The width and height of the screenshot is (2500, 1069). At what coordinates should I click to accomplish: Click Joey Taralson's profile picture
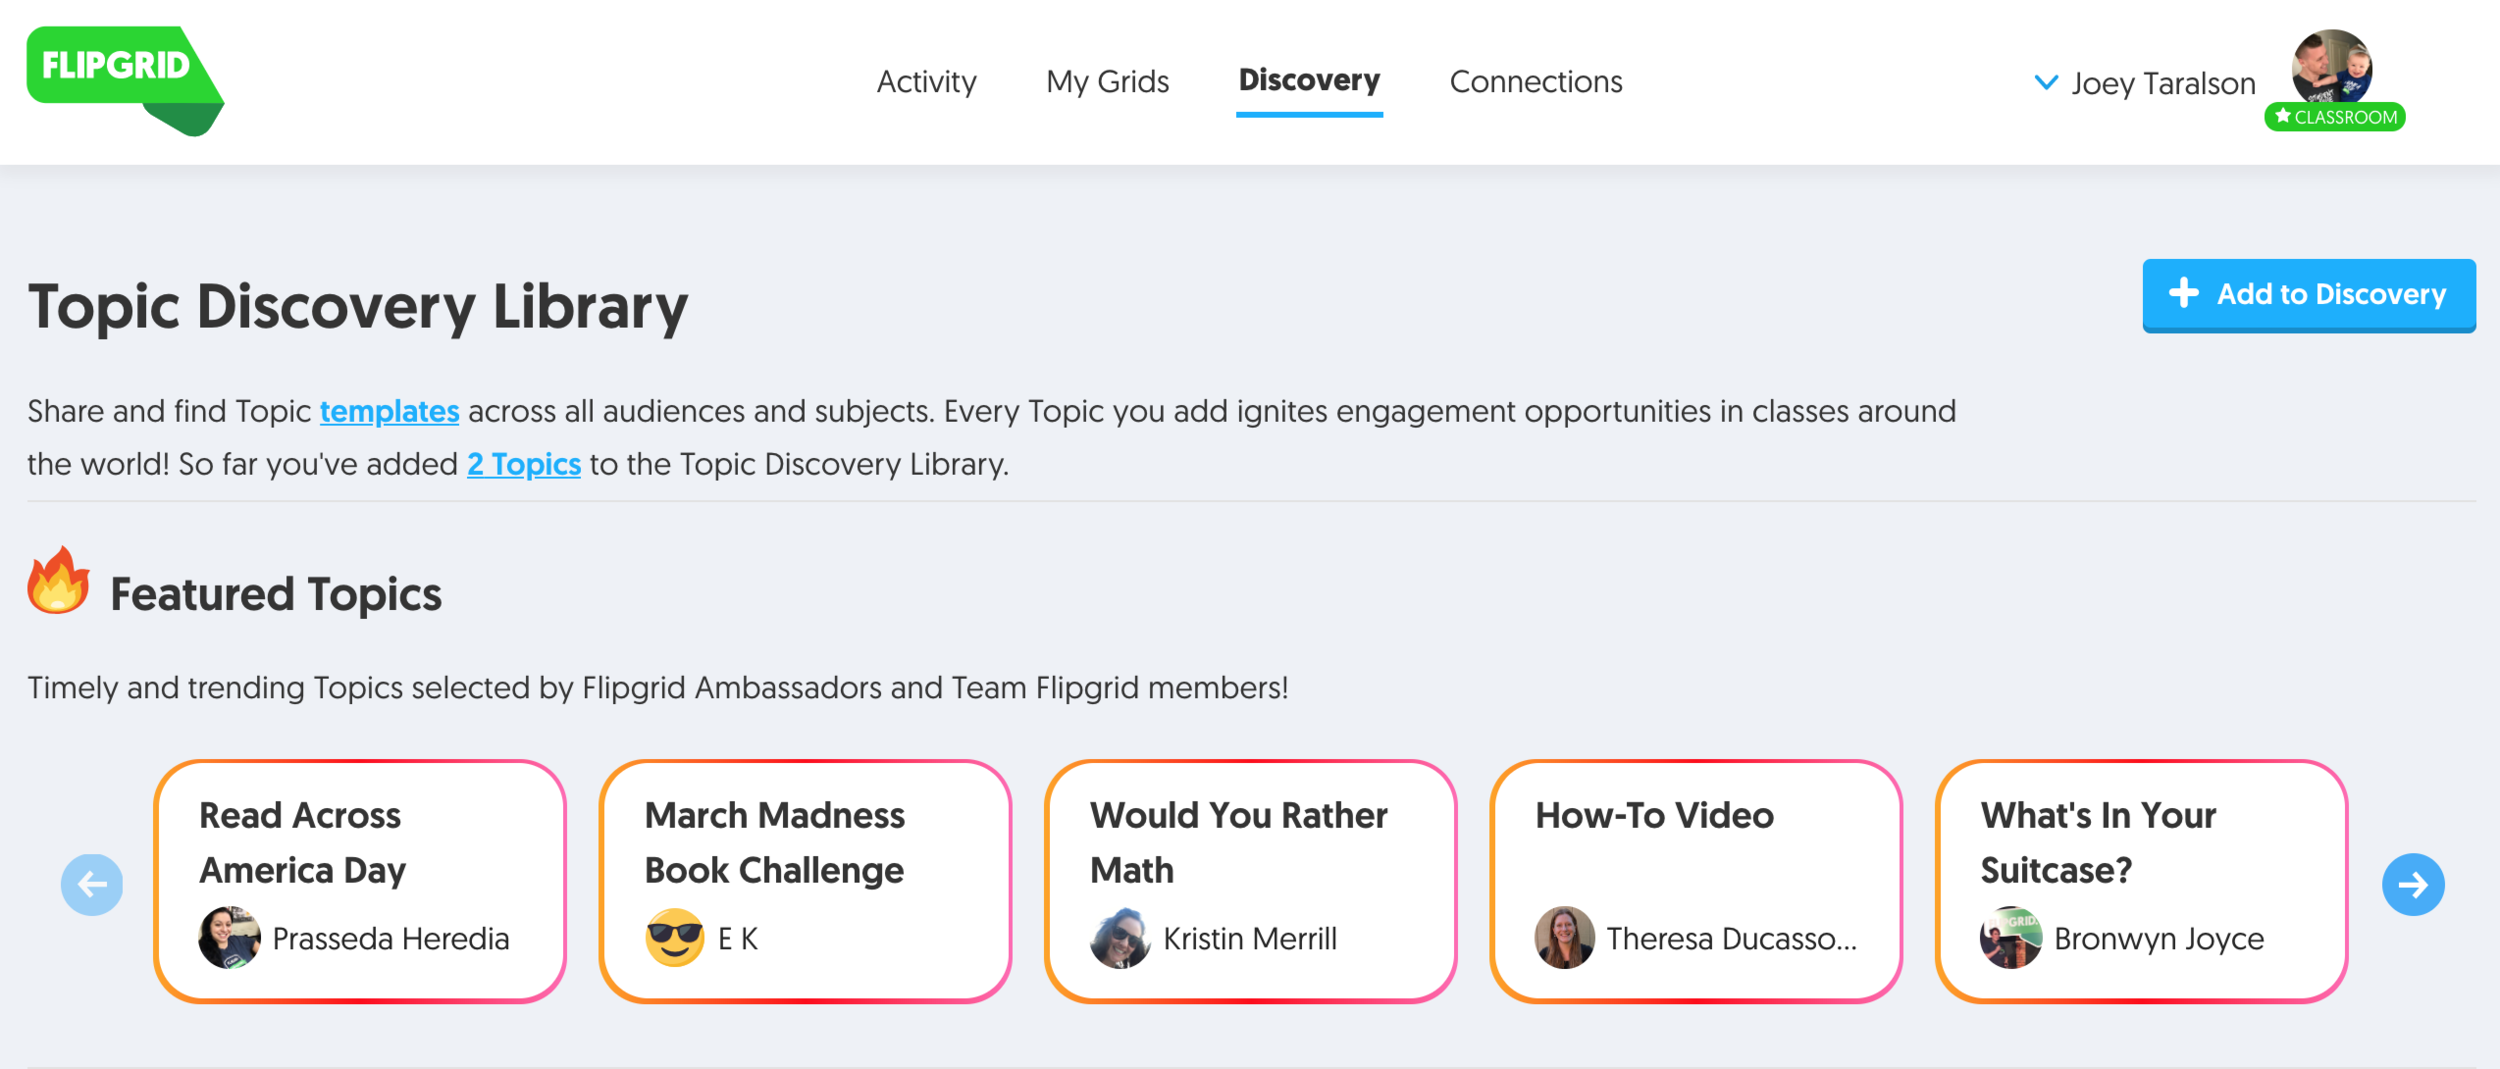click(x=2331, y=68)
